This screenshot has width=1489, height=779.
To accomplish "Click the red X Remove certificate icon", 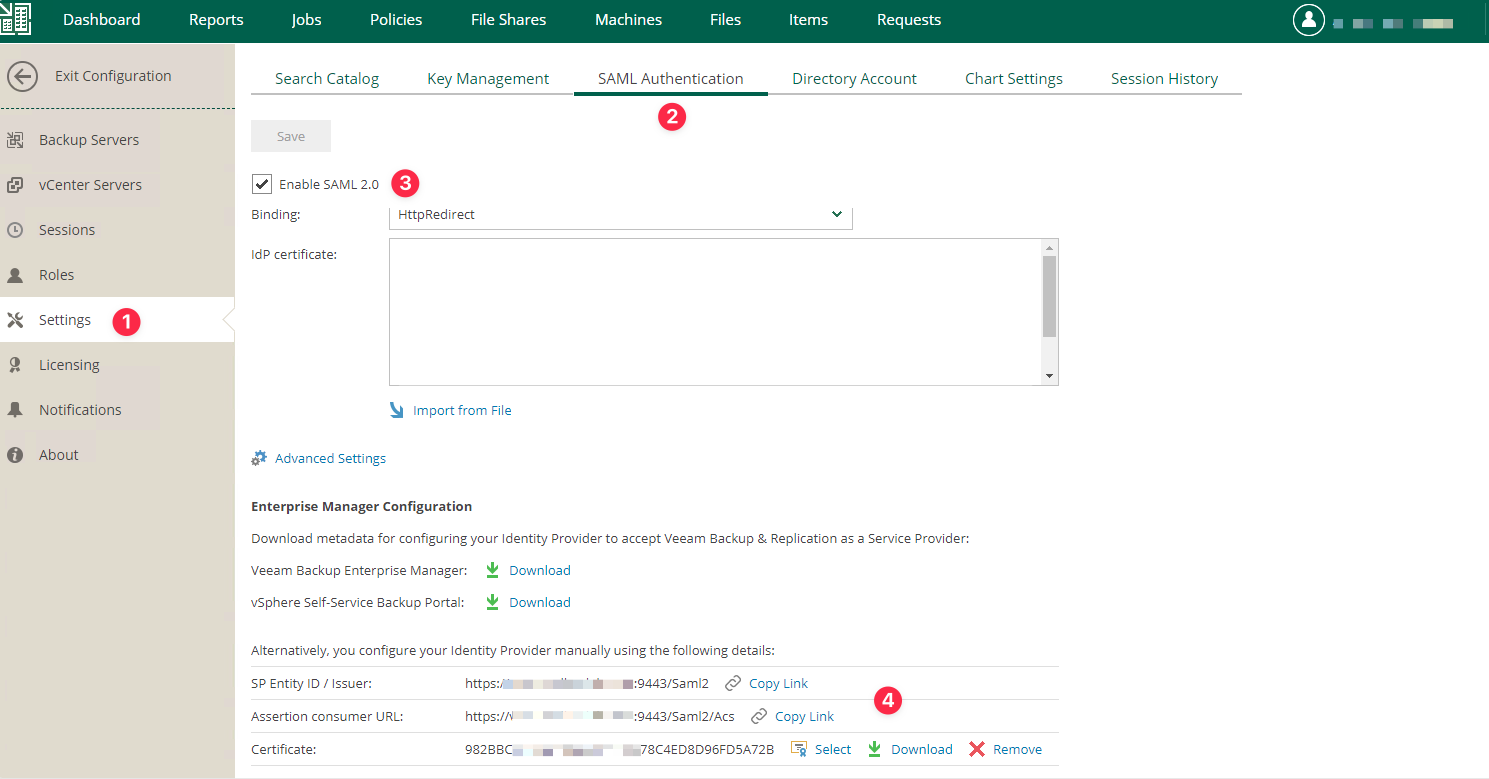I will tap(977, 749).
